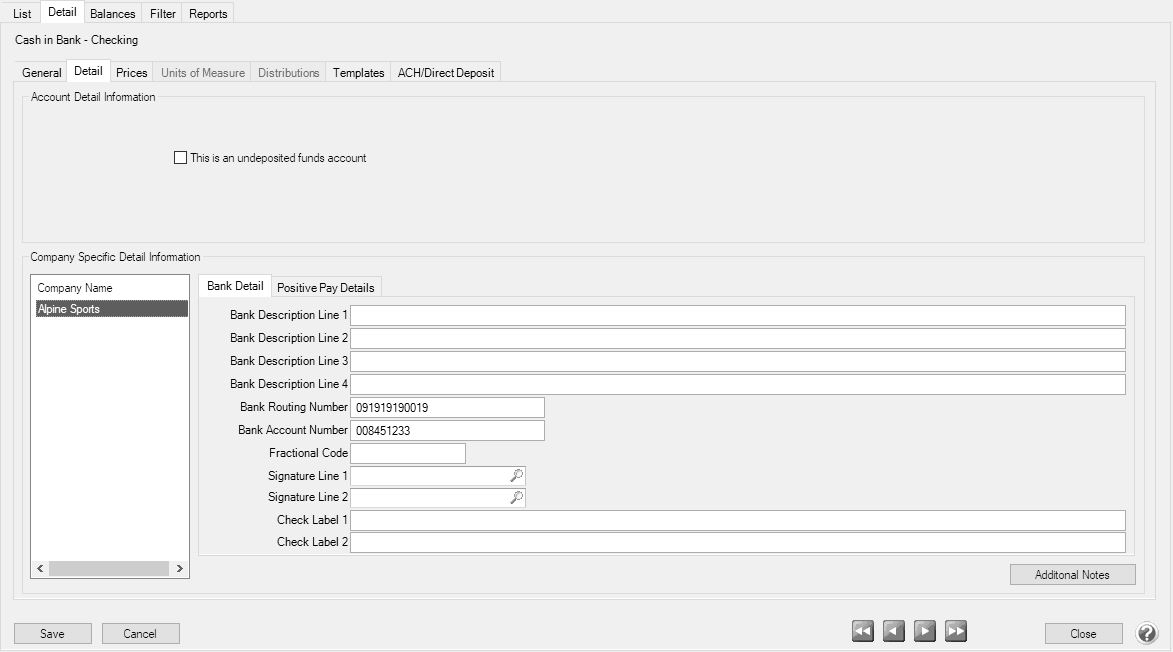Screen dimensions: 1173x652
Task: Open the Templates tab
Action: coord(358,72)
